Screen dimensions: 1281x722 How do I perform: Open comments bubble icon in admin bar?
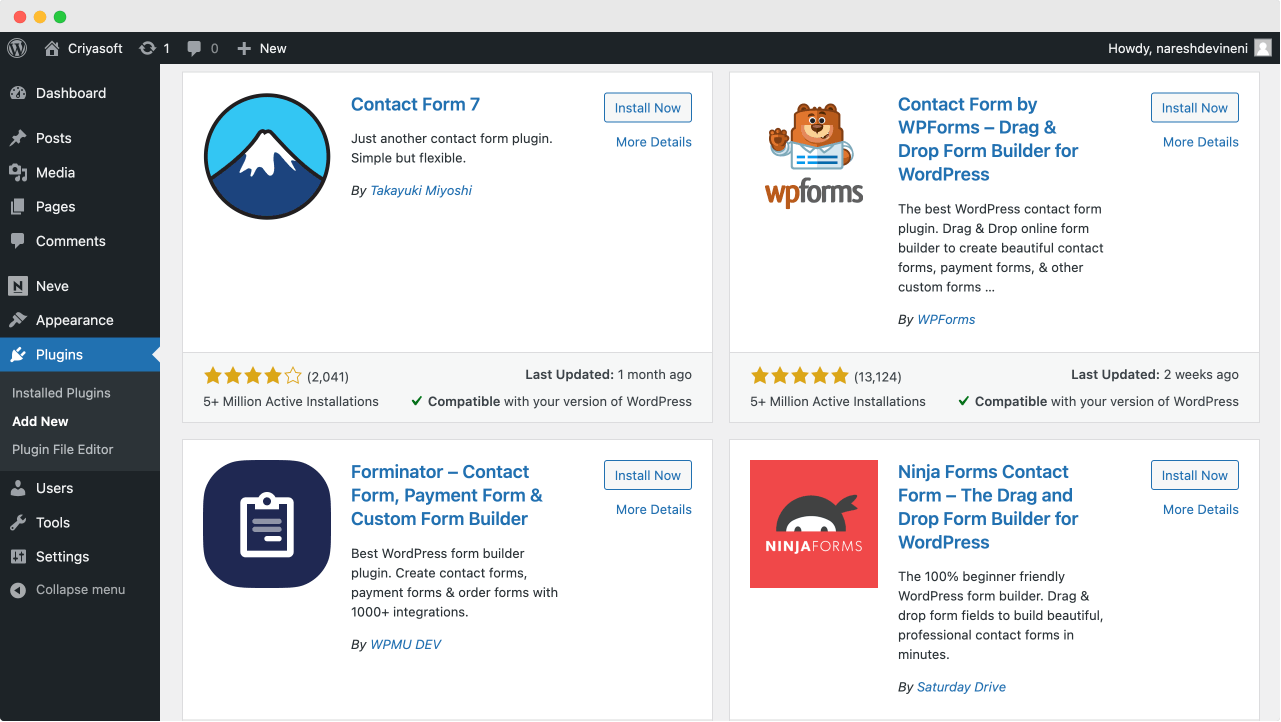(x=194, y=48)
